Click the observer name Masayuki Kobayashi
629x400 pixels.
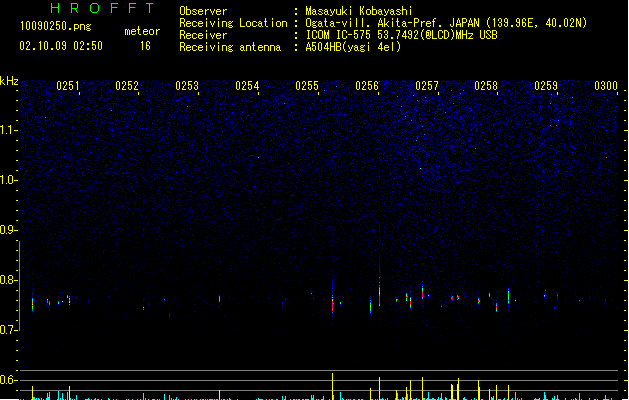pyautogui.click(x=359, y=11)
